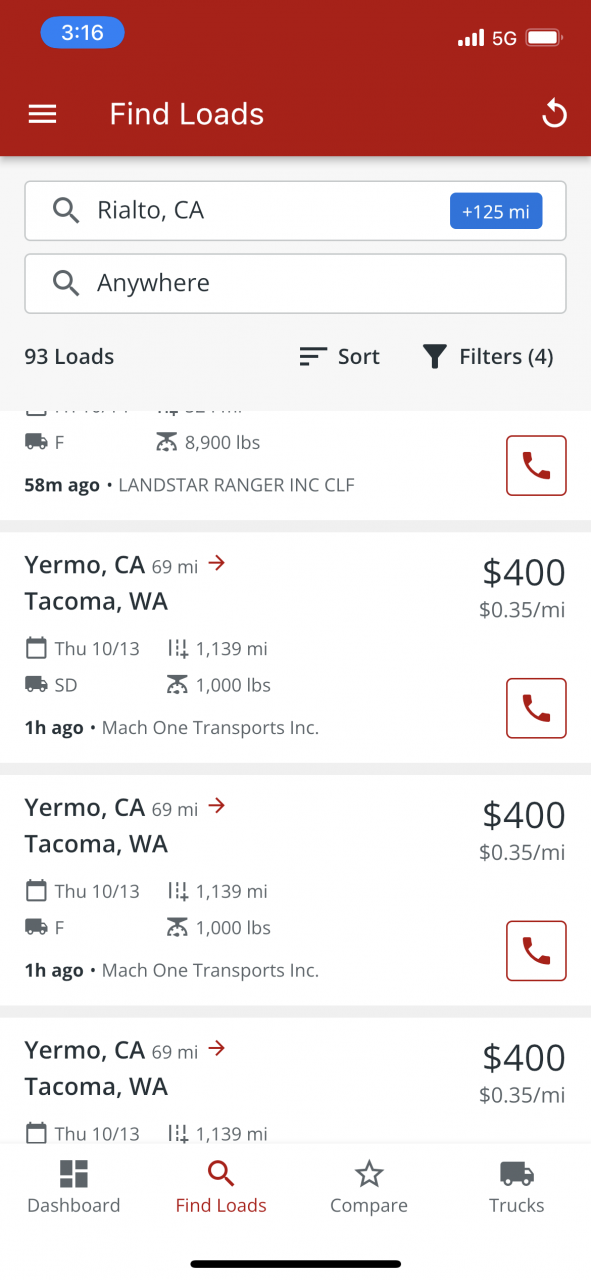This screenshot has width=591, height=1280.
Task: Click the Rialto, CA search magnifier icon
Action: [66, 210]
